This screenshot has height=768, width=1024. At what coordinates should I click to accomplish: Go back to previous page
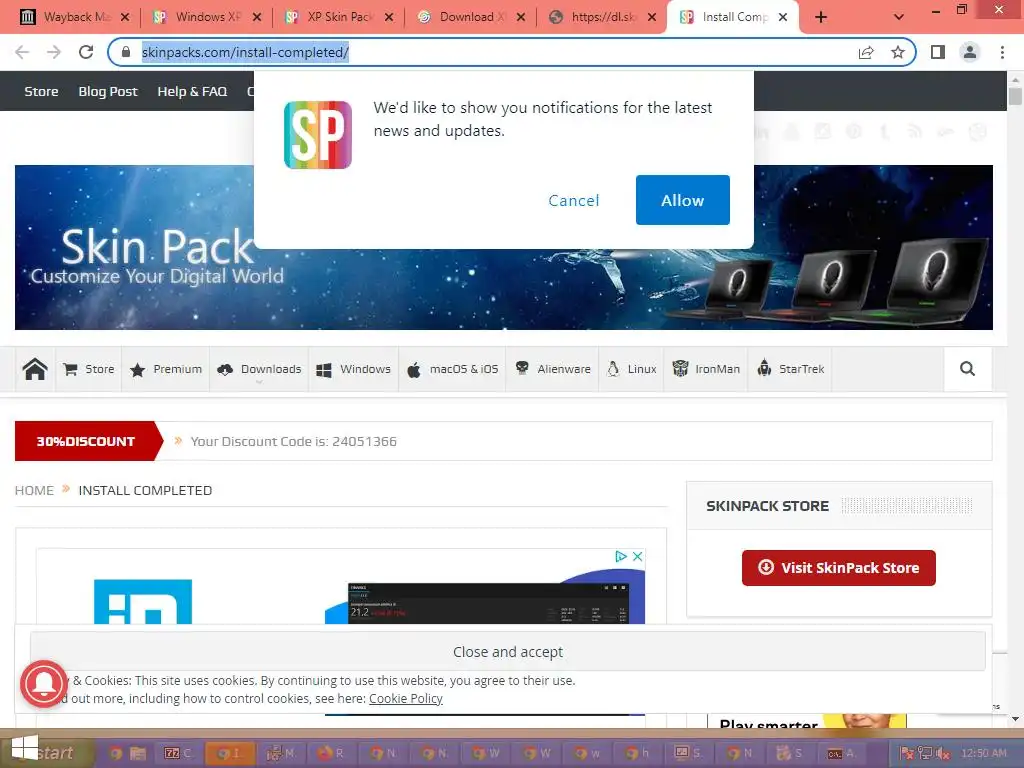(22, 52)
